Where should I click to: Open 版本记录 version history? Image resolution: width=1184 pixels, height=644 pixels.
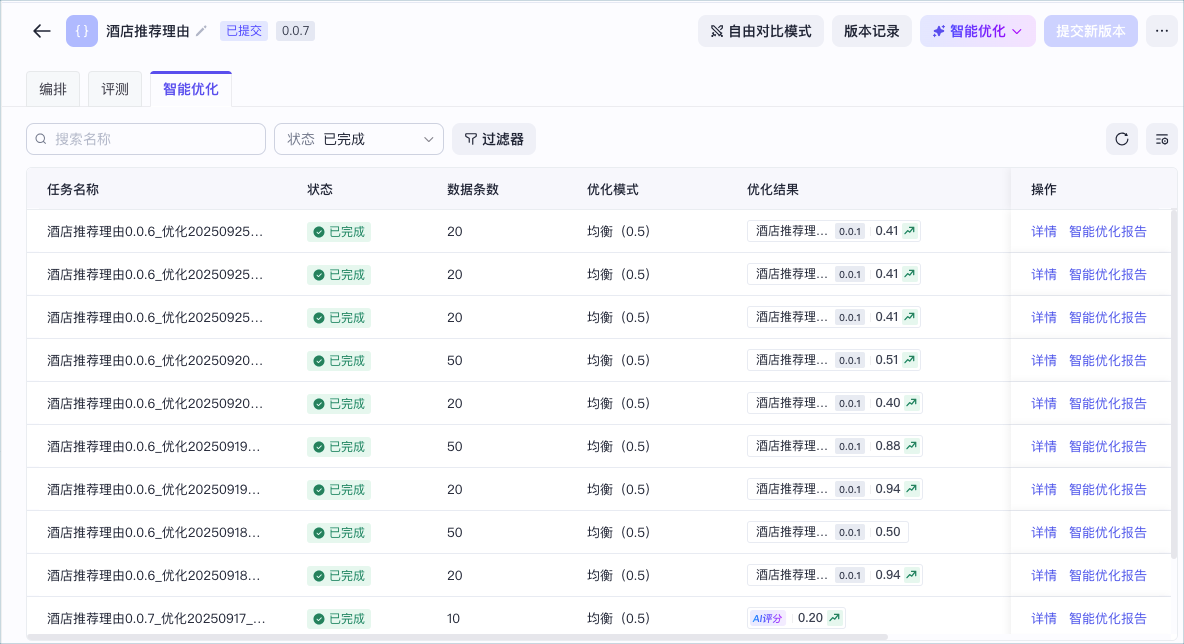click(x=871, y=31)
